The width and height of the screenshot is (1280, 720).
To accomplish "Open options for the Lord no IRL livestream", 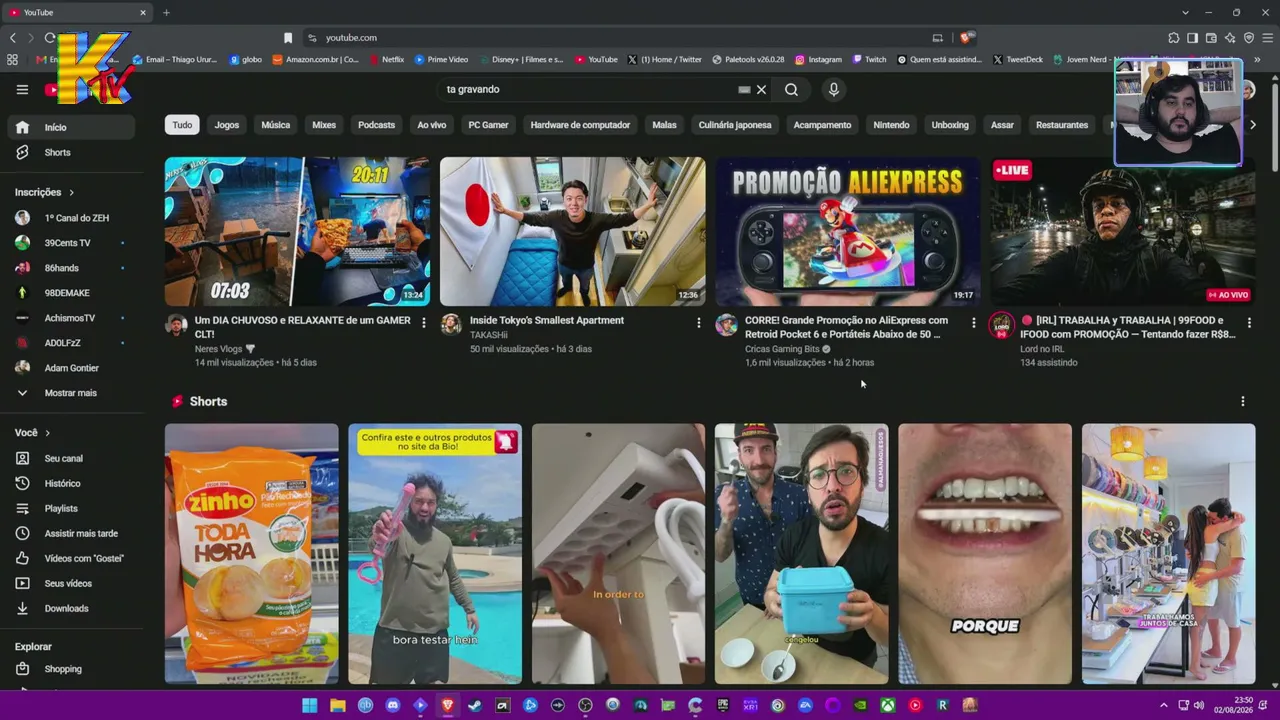I will point(1248,322).
